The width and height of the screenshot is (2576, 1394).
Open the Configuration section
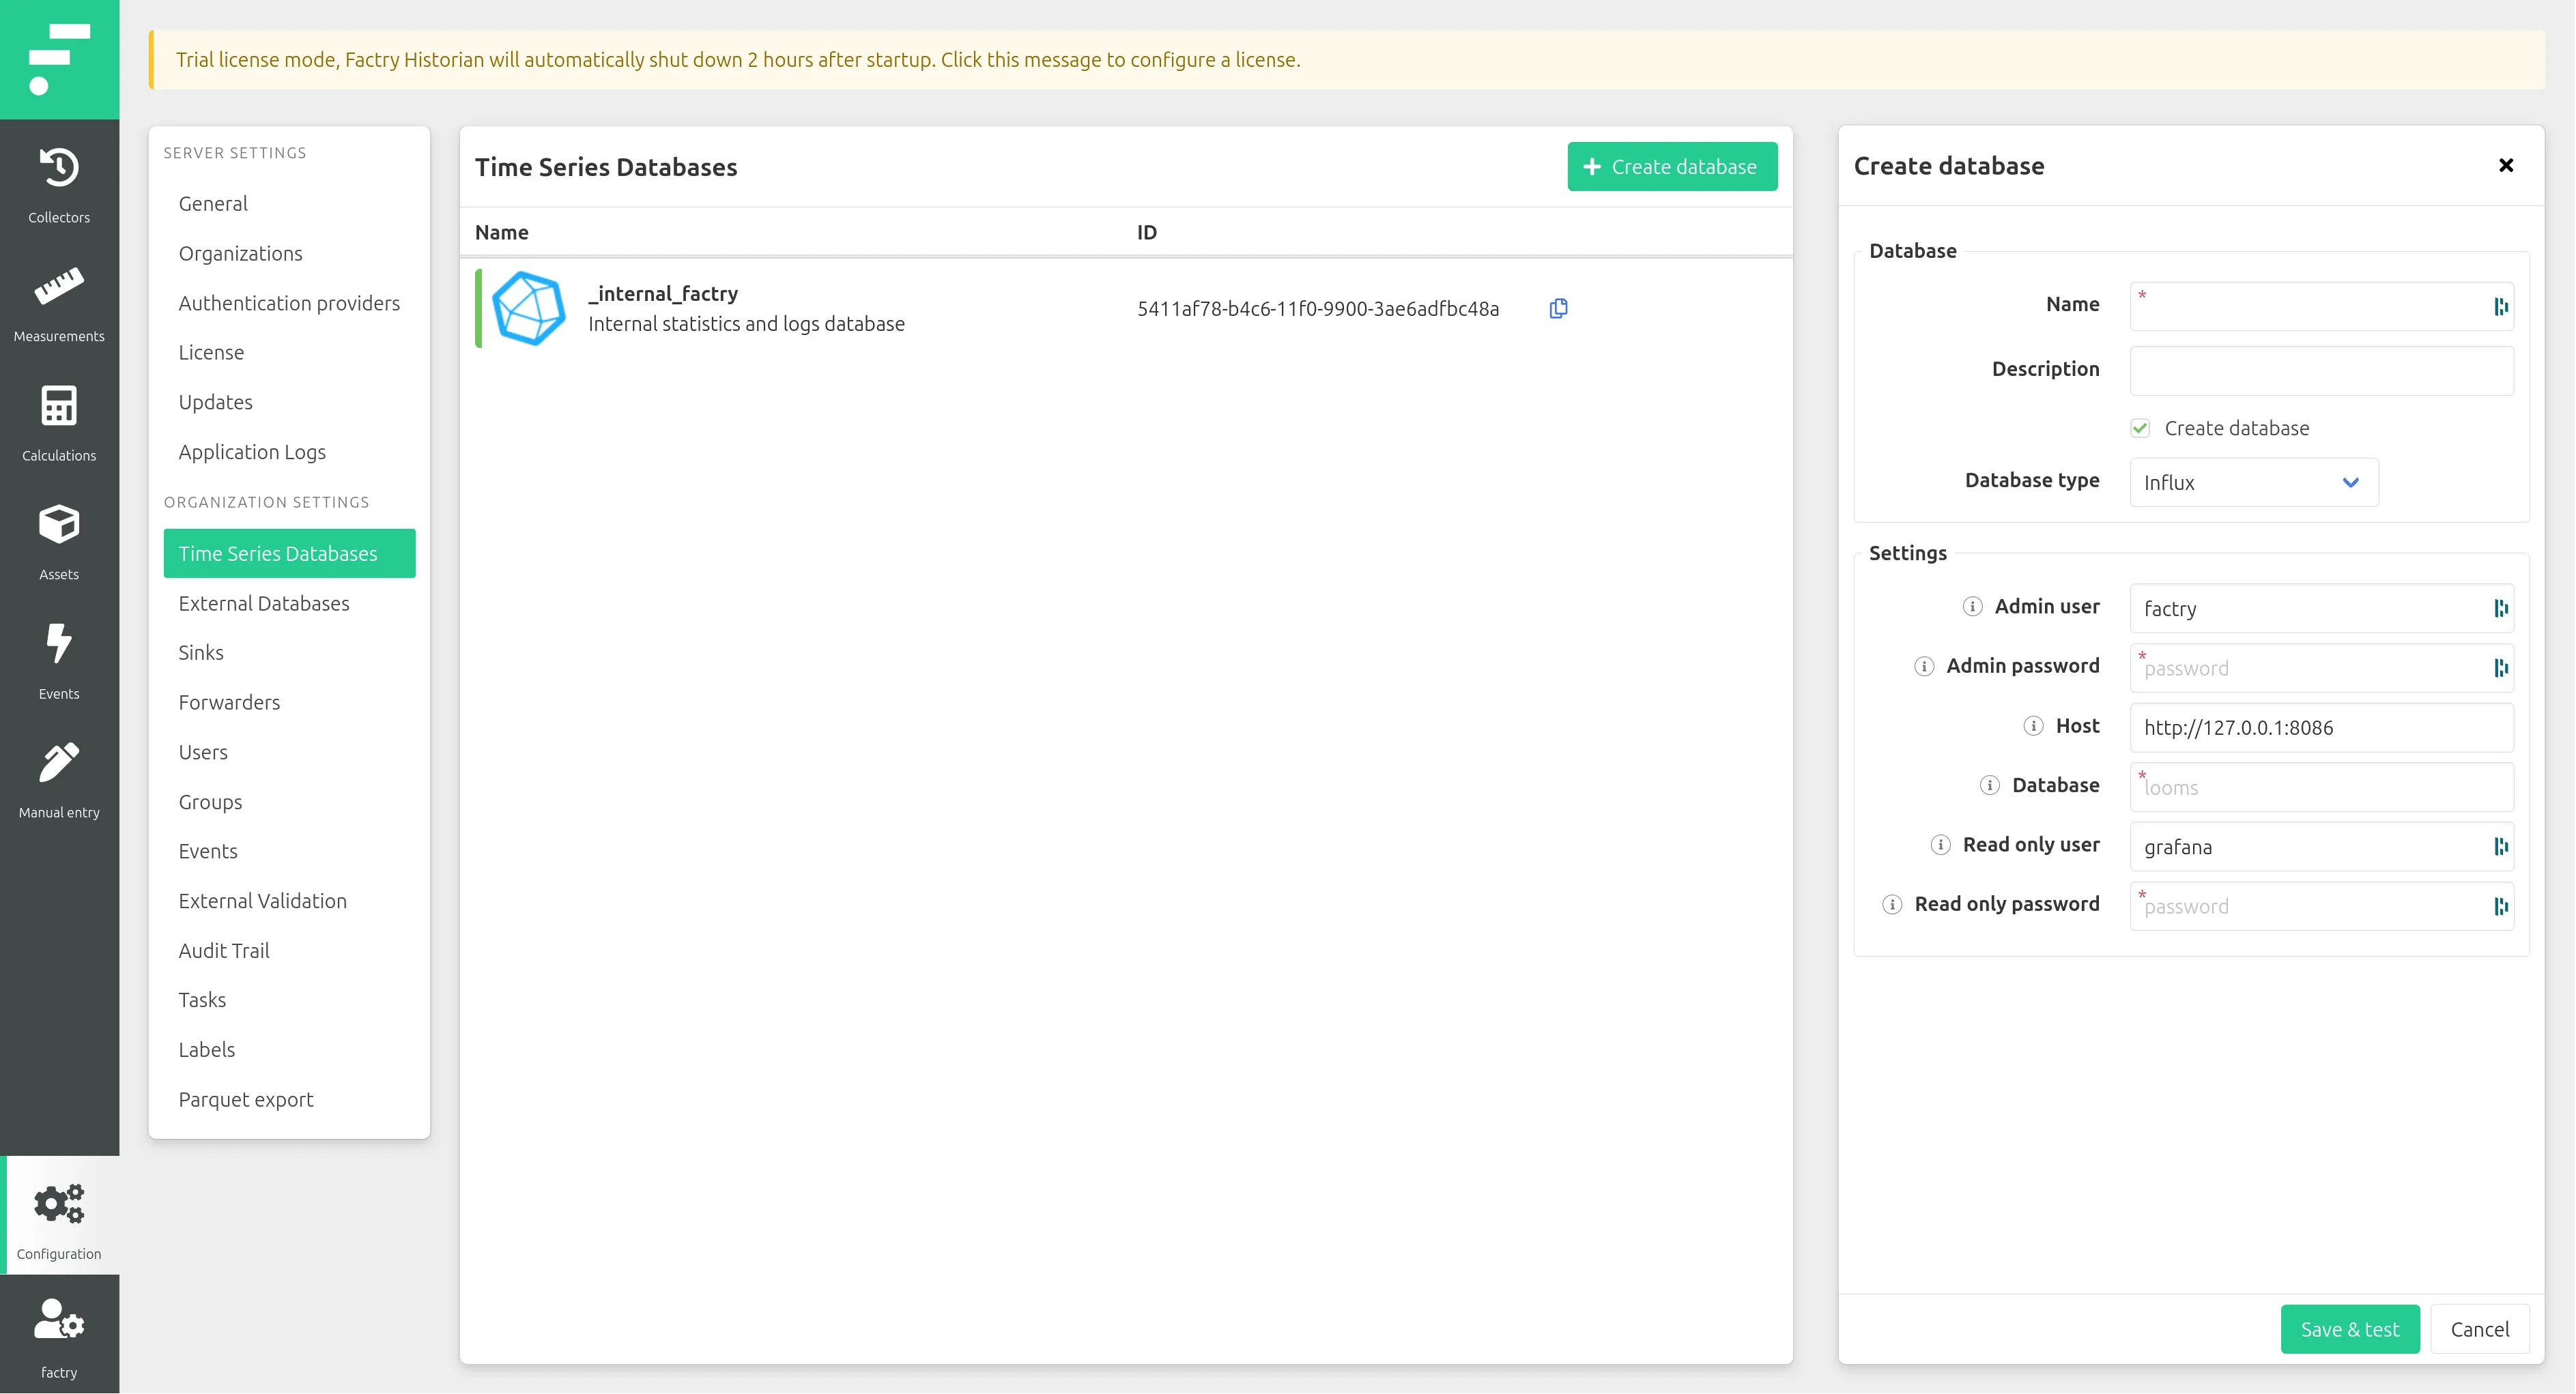tap(59, 1216)
